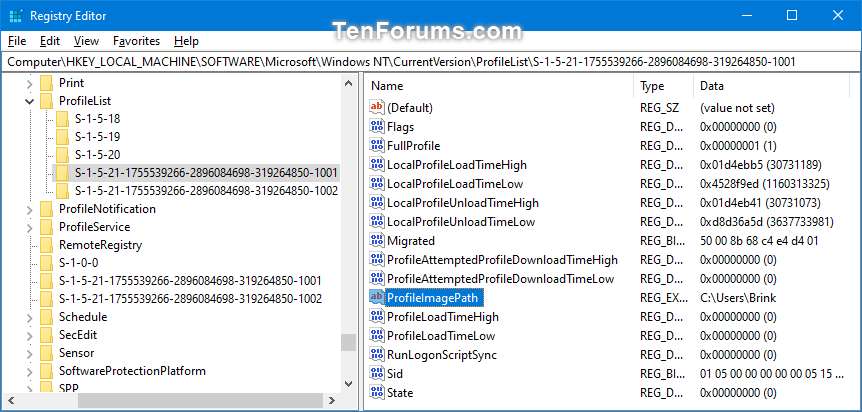Select the Sid value name

[395, 374]
